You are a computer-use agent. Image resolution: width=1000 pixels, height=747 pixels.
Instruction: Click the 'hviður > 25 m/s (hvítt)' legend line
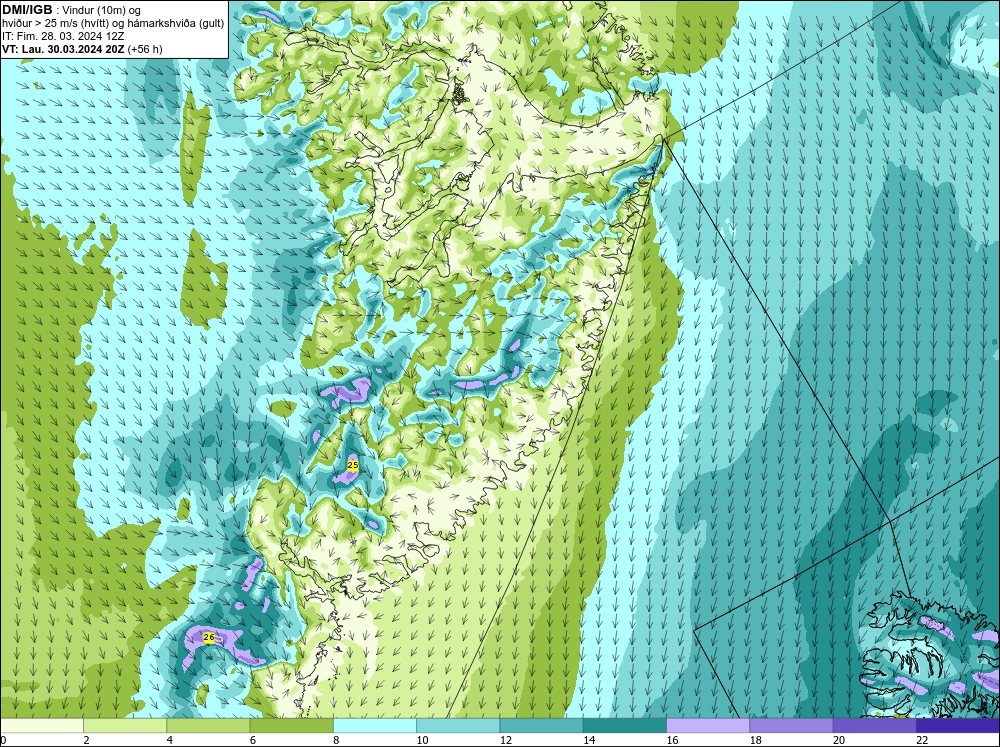click(113, 24)
